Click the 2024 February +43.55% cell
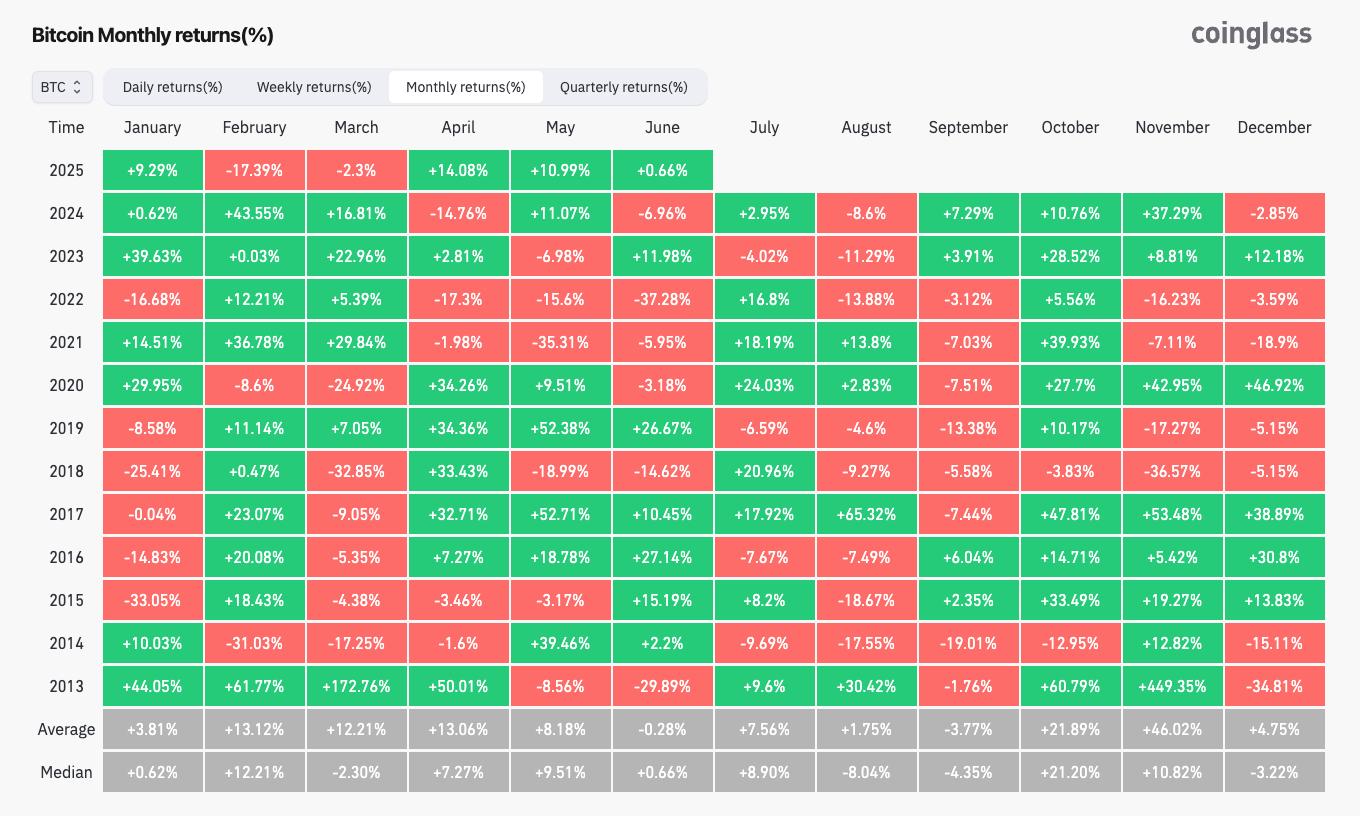Image resolution: width=1360 pixels, height=816 pixels. click(x=254, y=213)
